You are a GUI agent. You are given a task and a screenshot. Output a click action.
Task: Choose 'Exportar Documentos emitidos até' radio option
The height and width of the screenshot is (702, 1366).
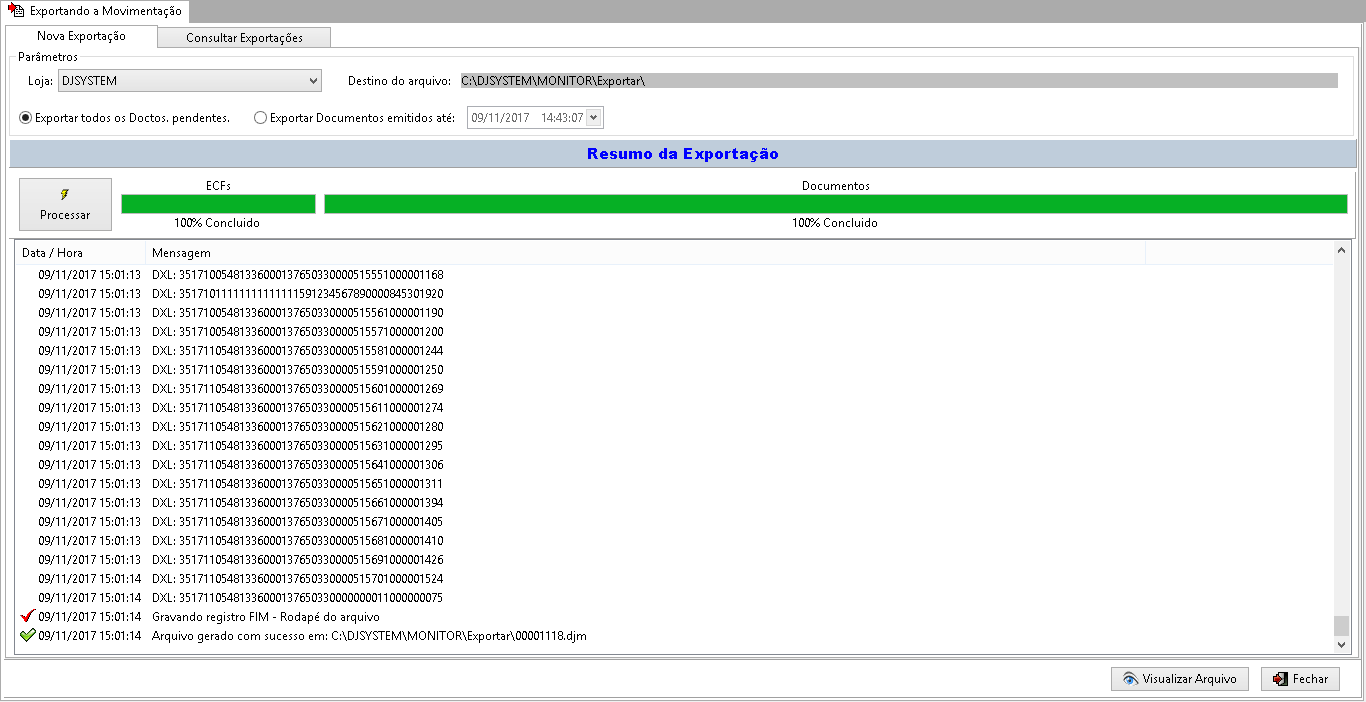[x=355, y=118]
